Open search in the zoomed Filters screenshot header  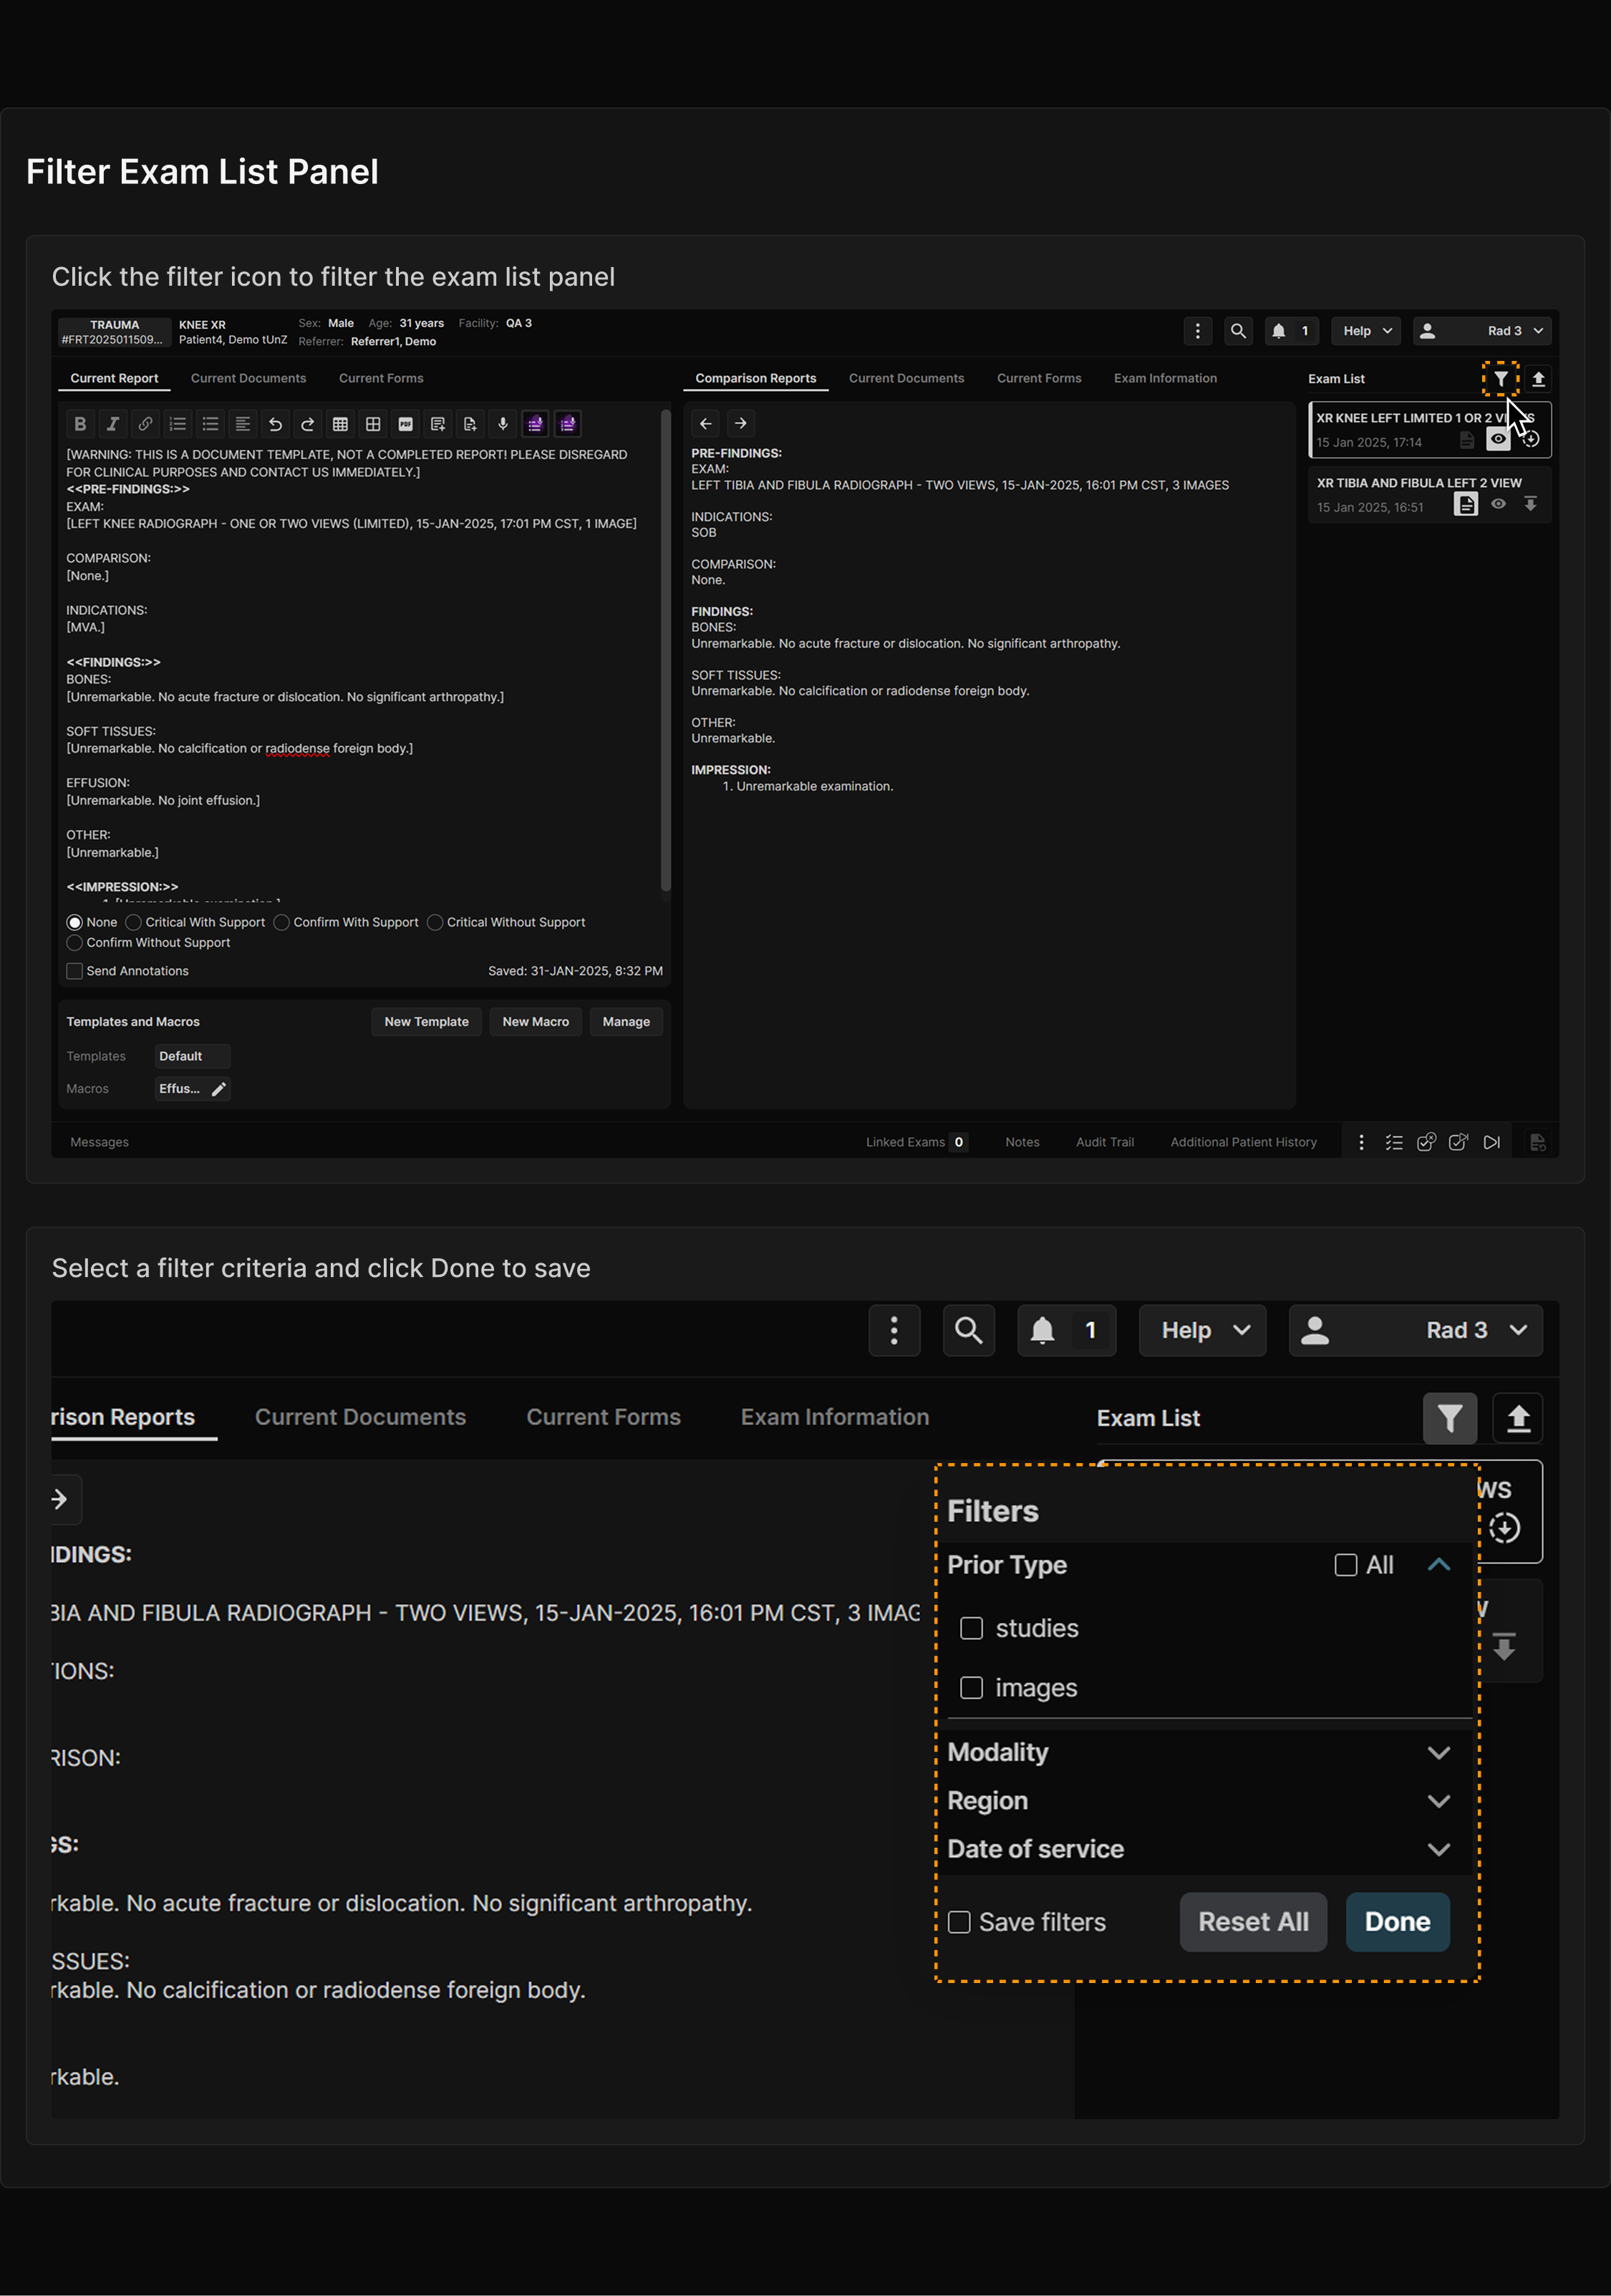(969, 1330)
